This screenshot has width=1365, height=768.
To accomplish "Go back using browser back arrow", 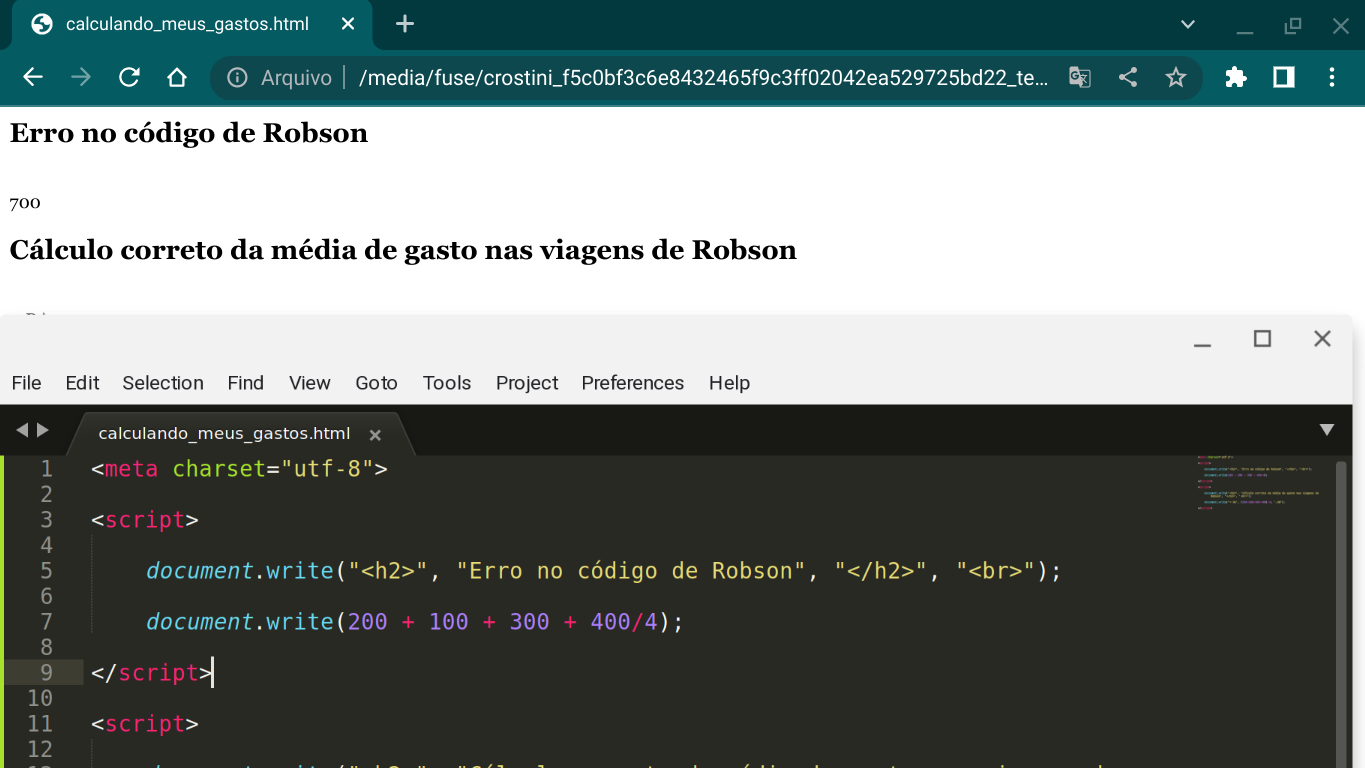I will tap(33, 77).
